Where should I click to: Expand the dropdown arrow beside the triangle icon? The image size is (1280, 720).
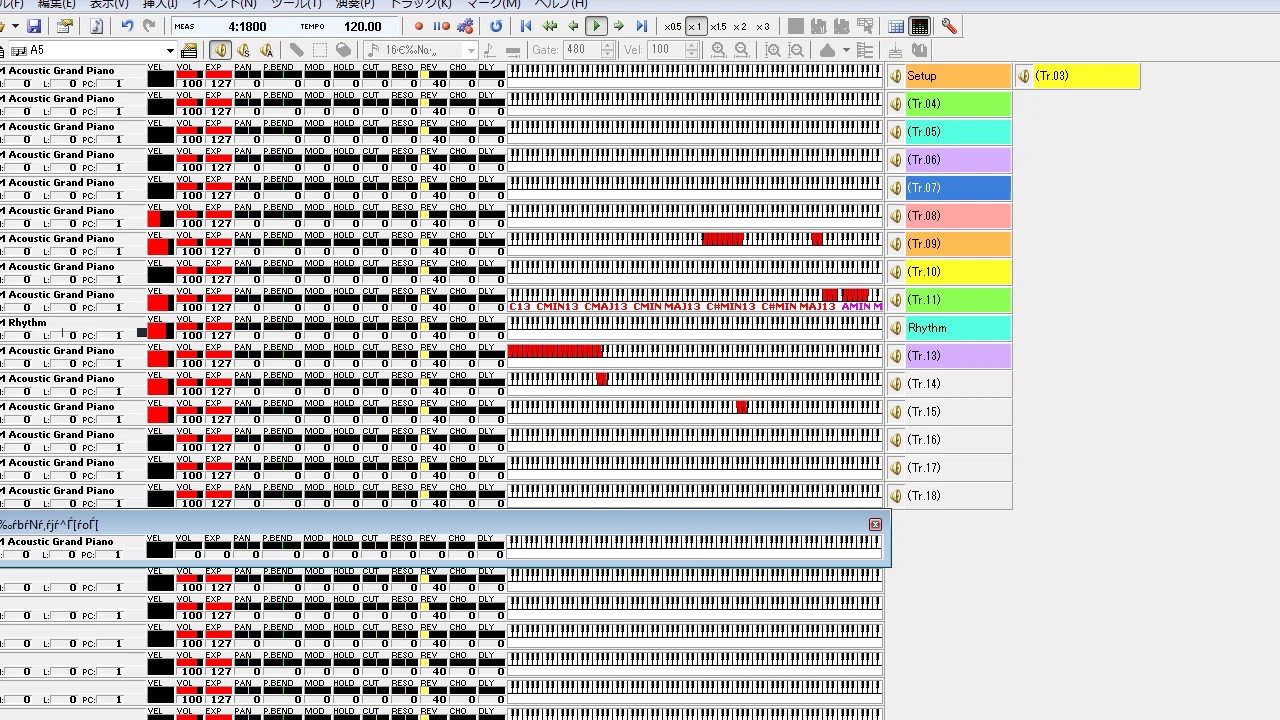pyautogui.click(x=846, y=50)
